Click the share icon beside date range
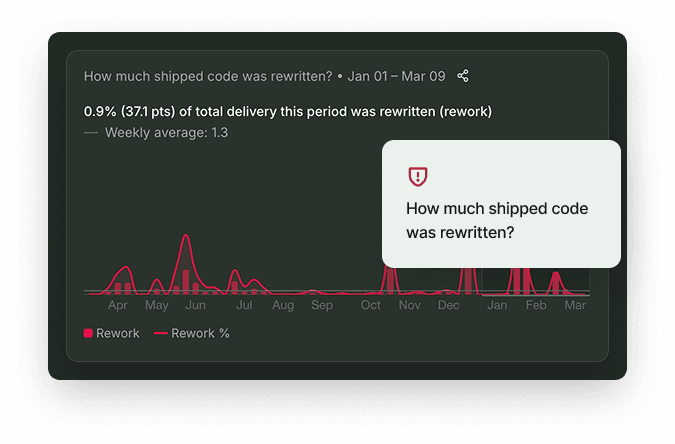Viewport: 675px width, 444px height. [463, 76]
